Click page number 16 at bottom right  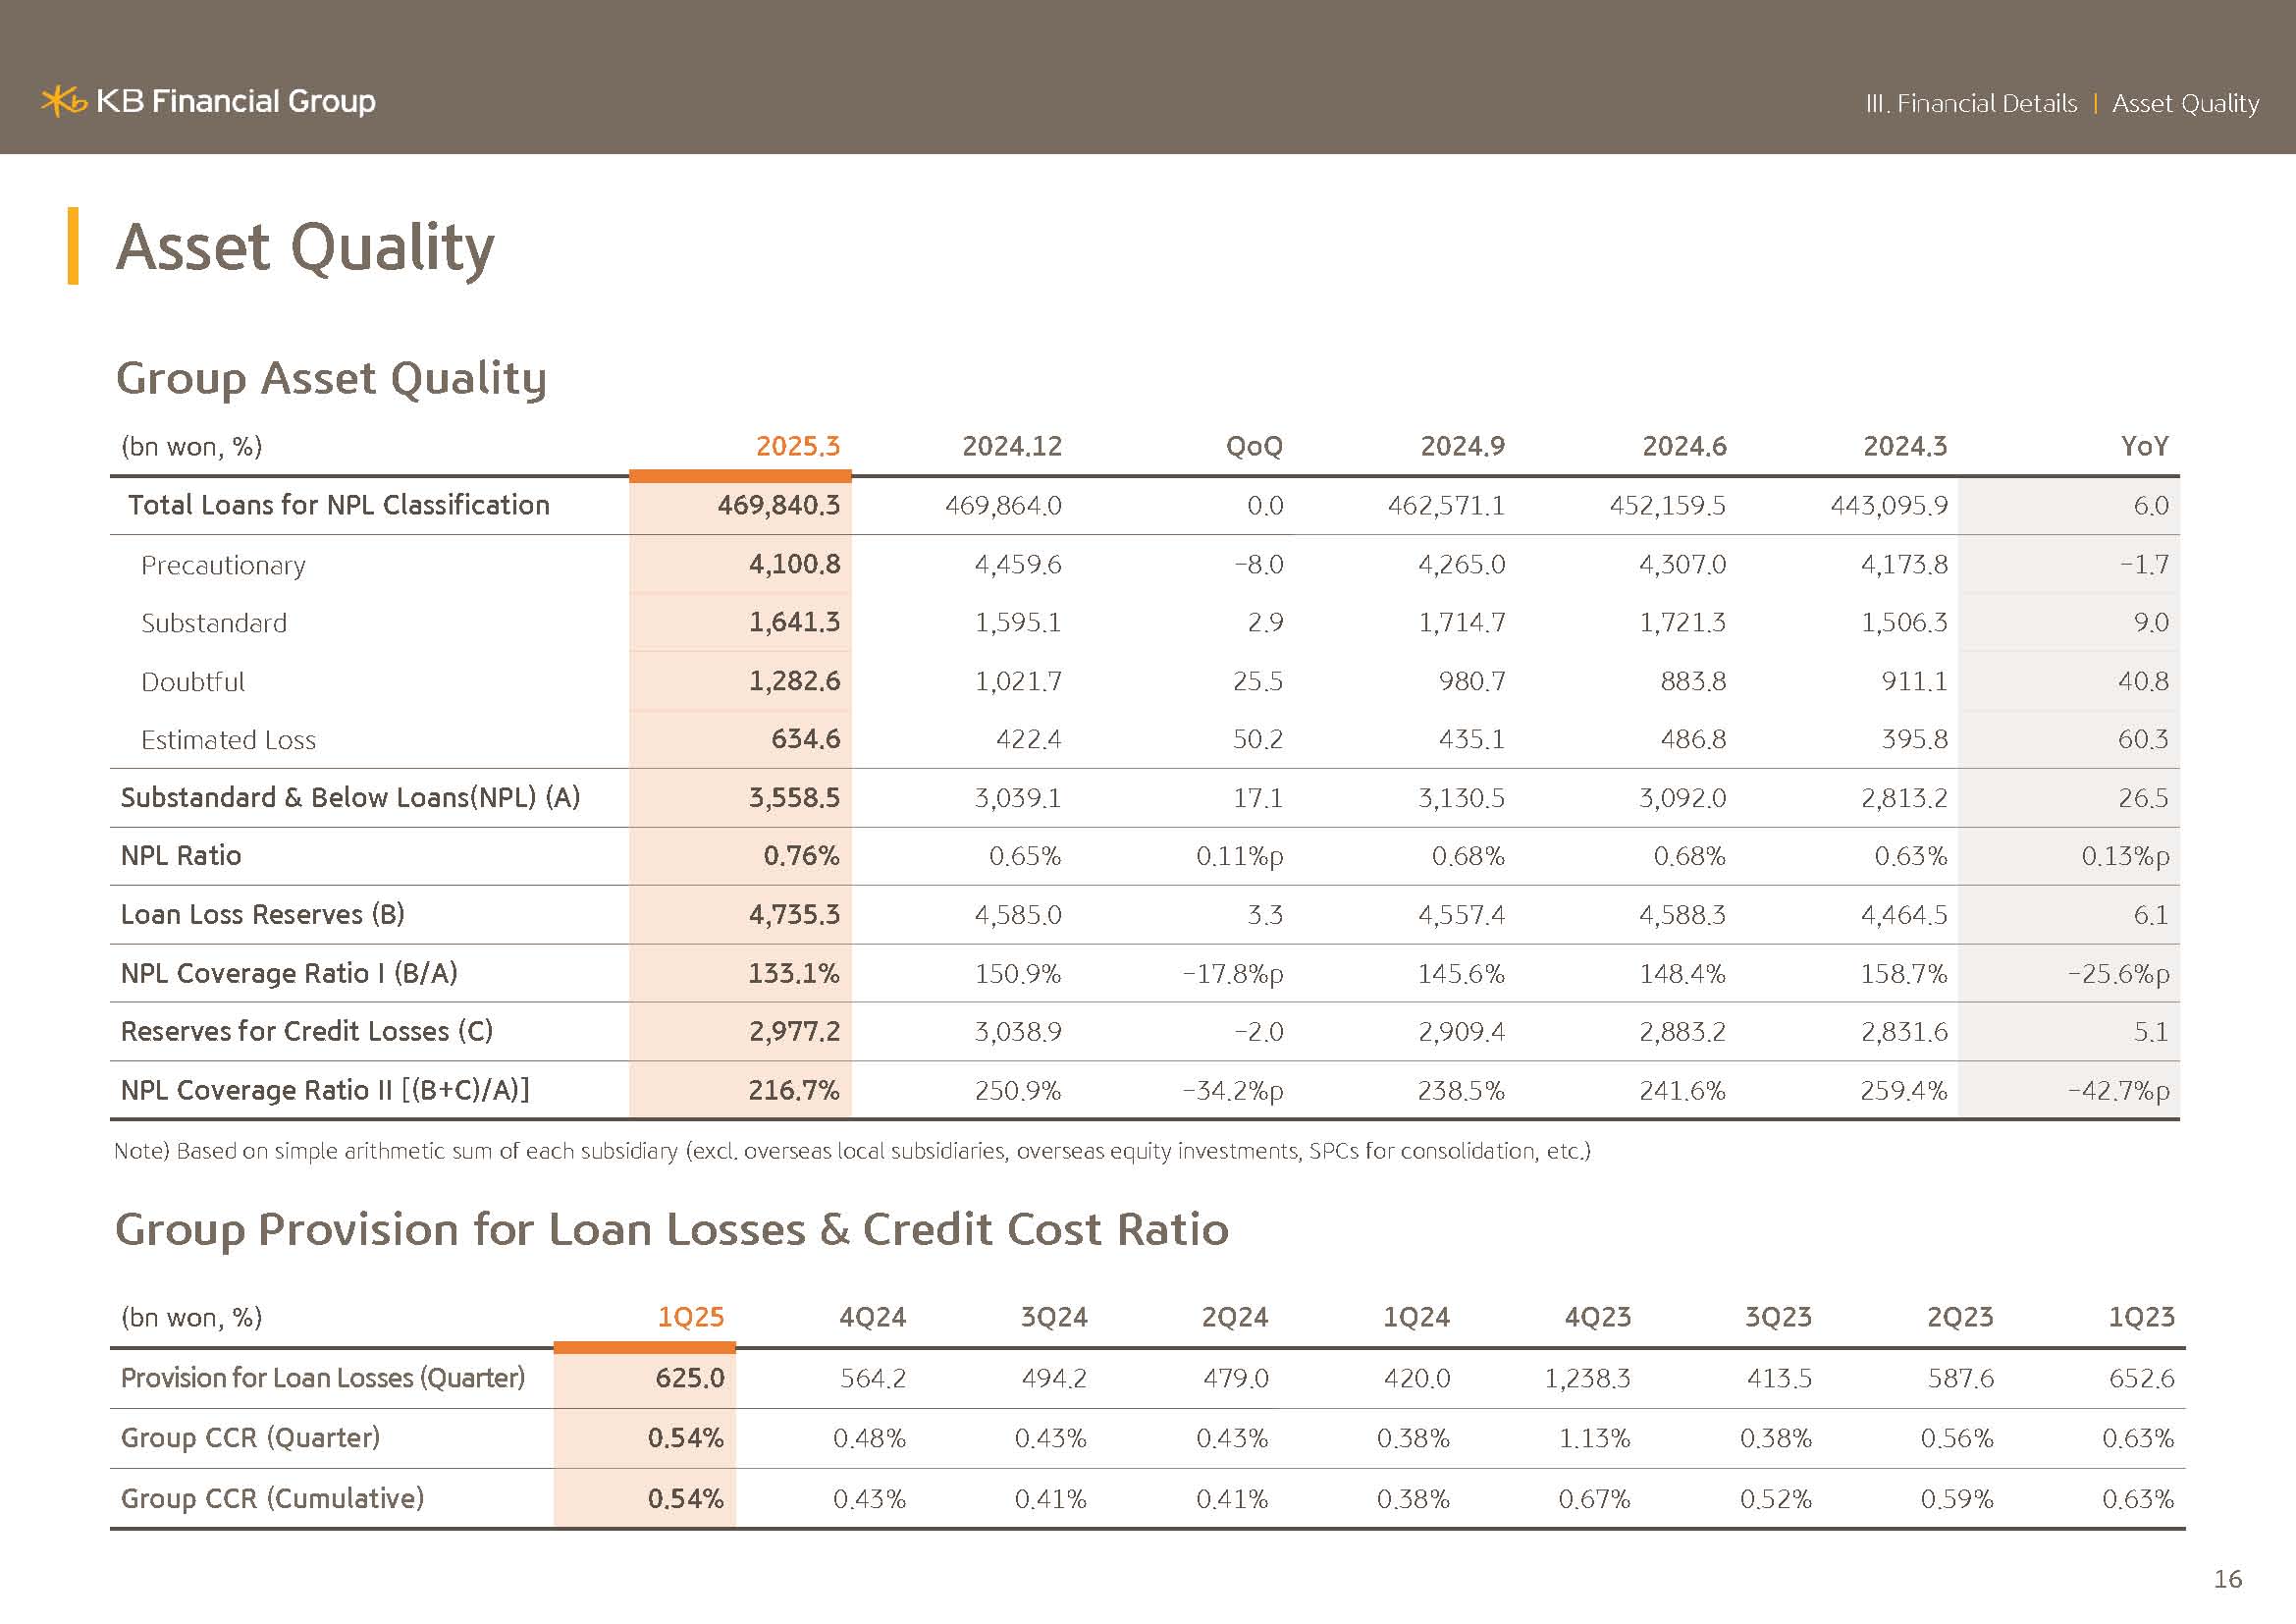click(x=2227, y=1579)
